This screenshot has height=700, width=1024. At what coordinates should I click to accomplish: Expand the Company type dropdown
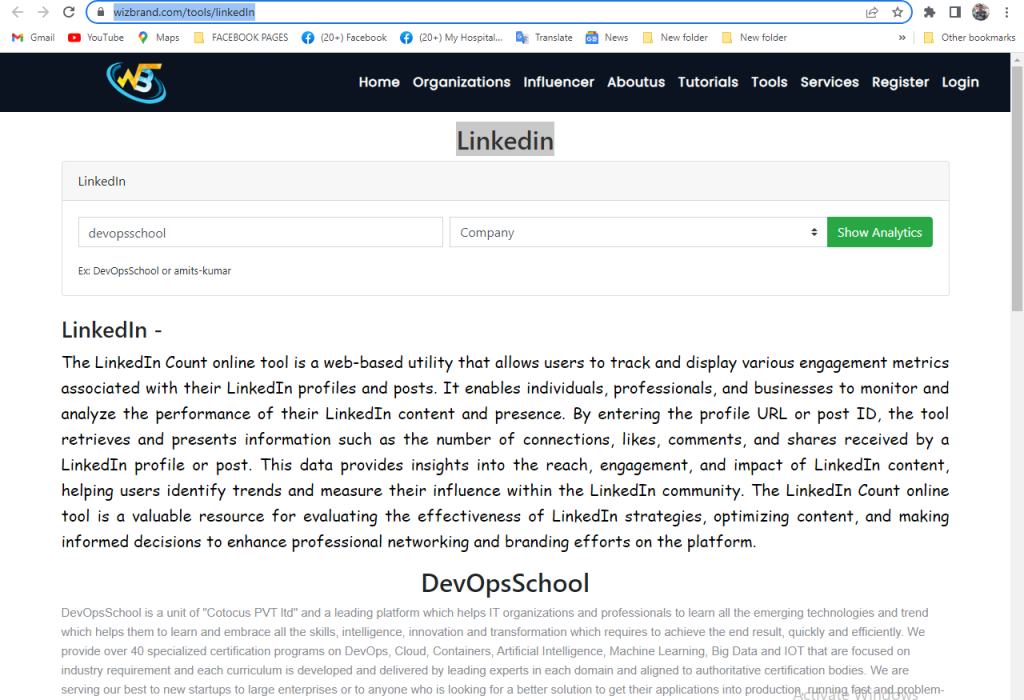(x=638, y=232)
